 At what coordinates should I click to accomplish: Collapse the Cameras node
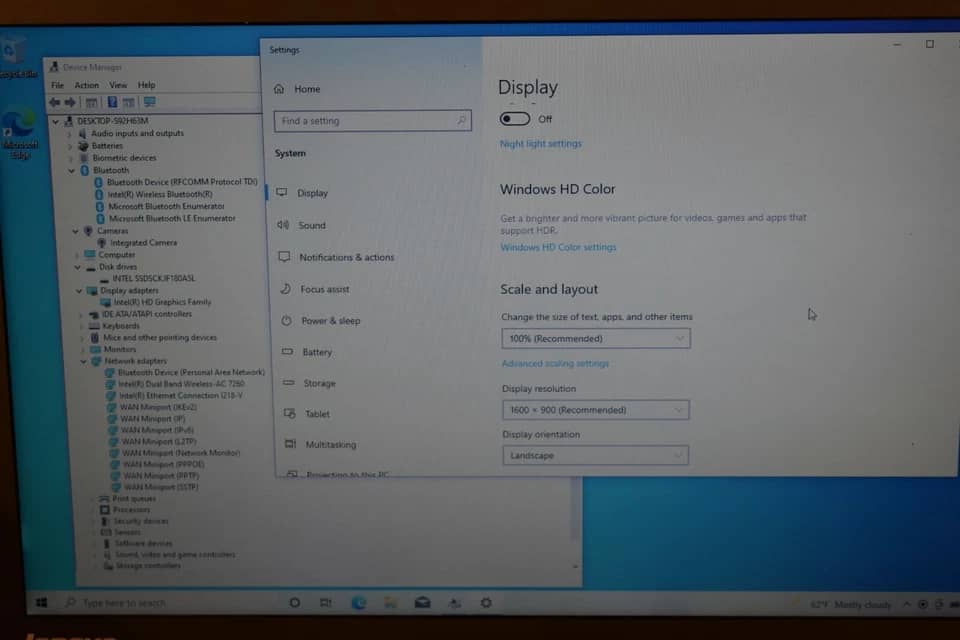(75, 232)
